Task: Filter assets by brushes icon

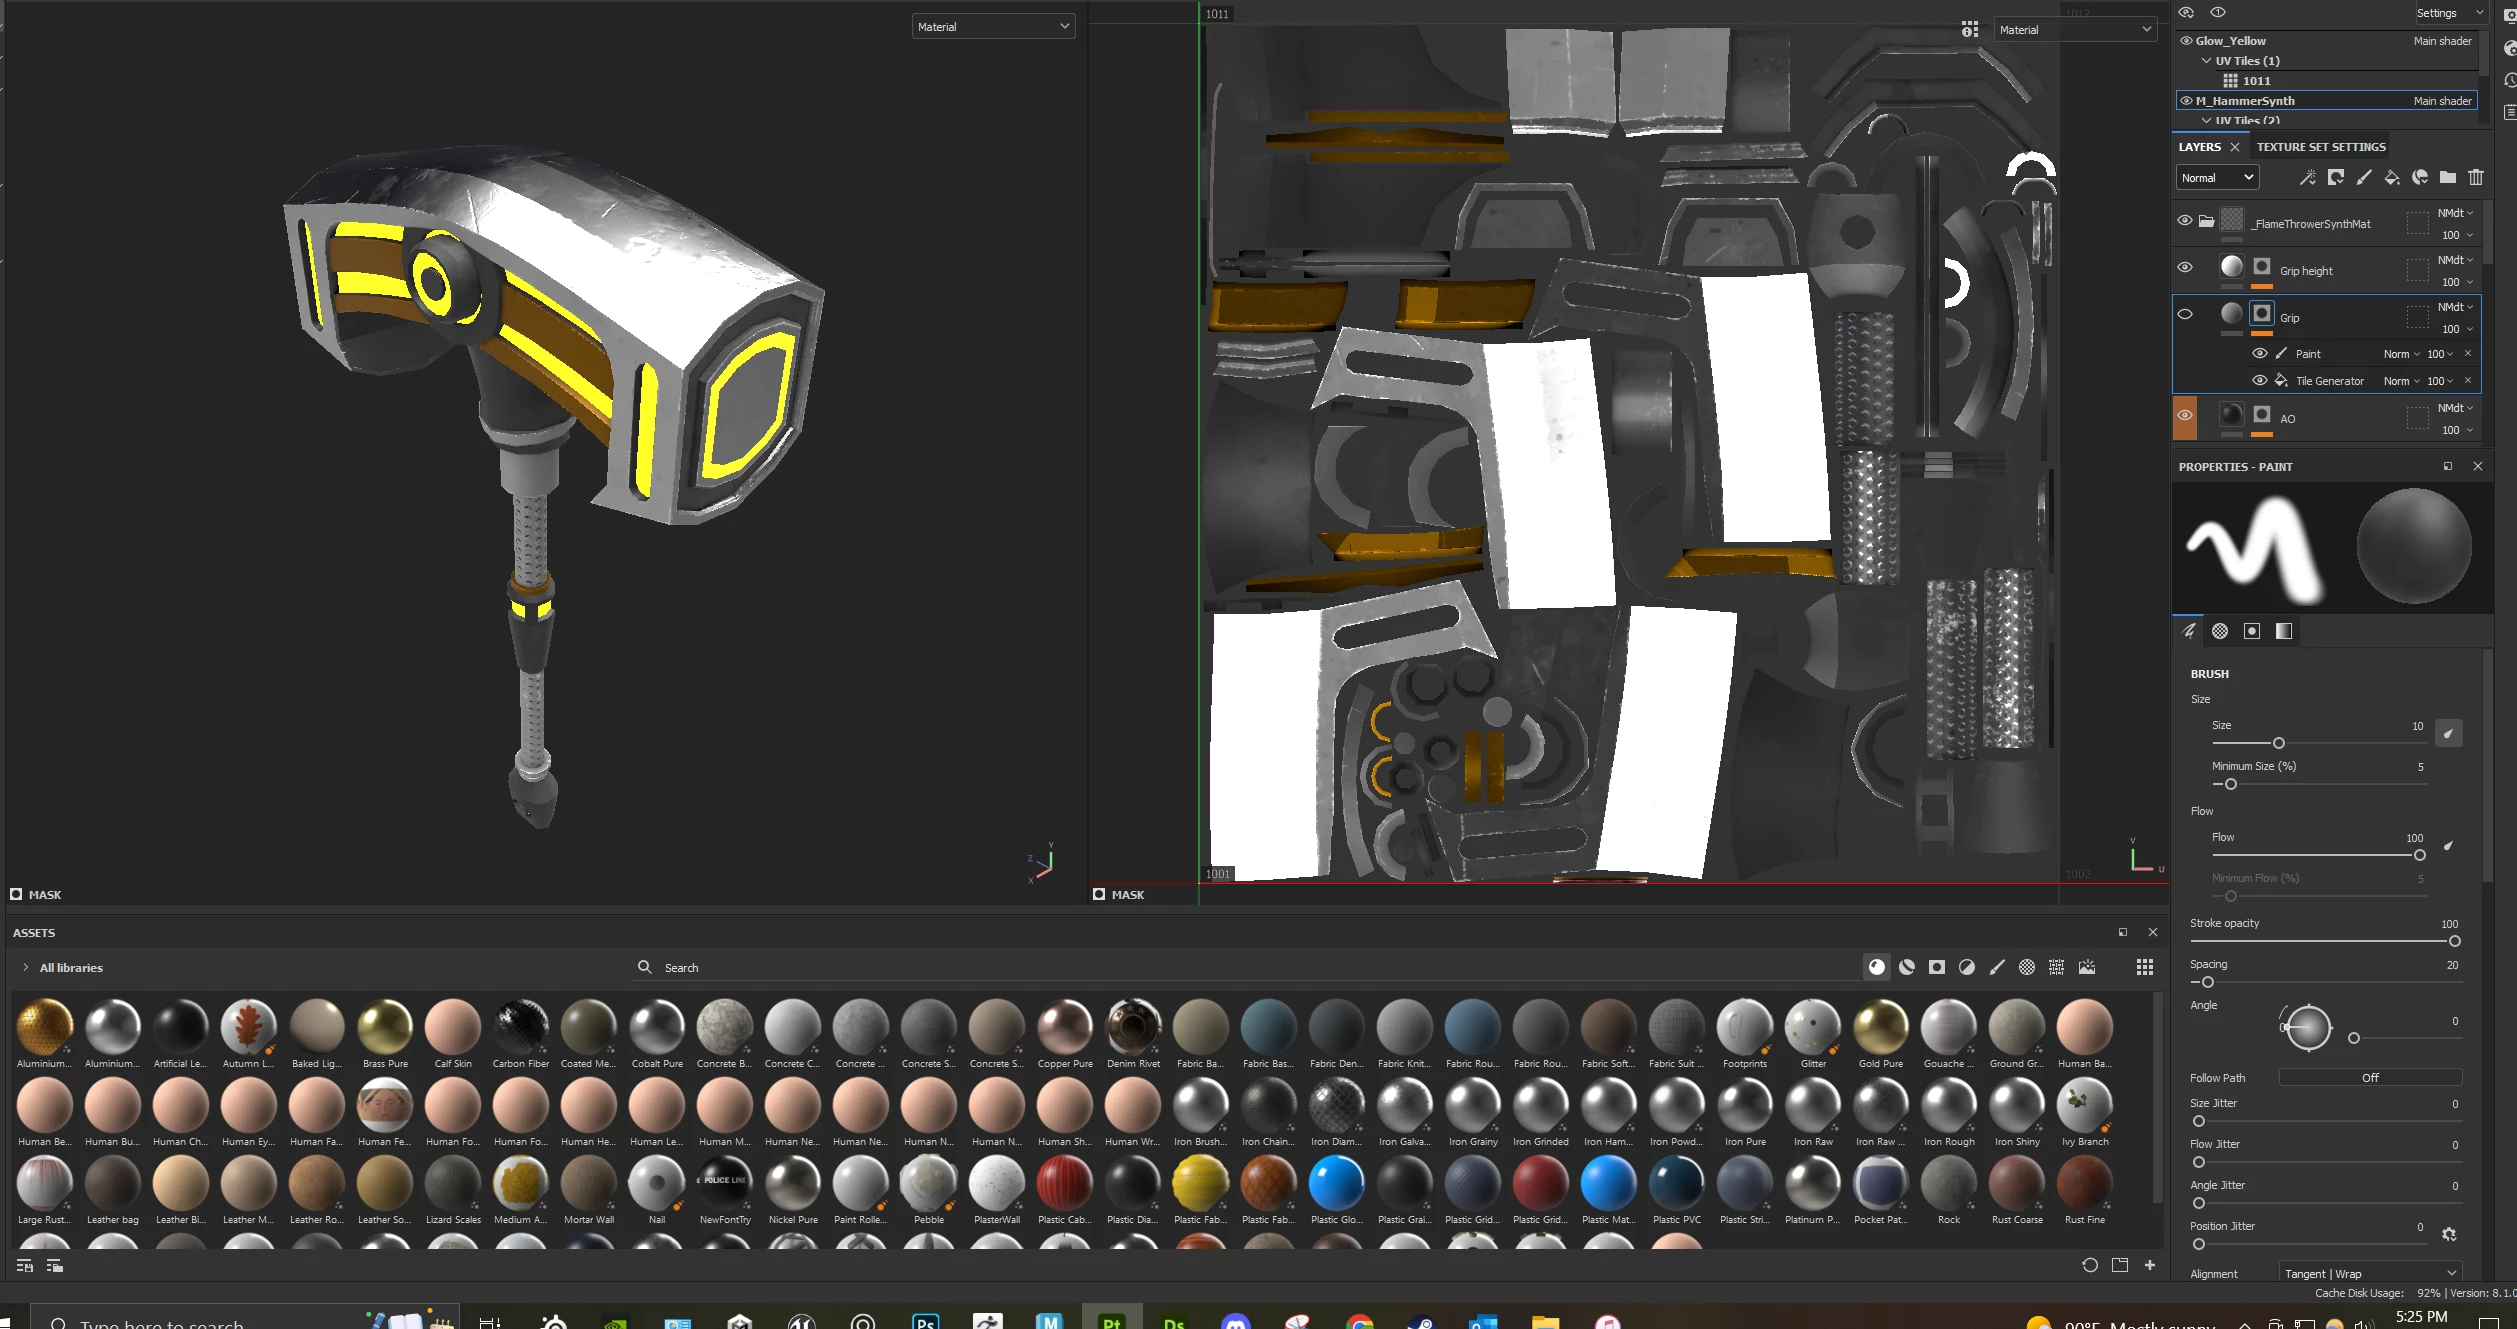Action: (1997, 967)
